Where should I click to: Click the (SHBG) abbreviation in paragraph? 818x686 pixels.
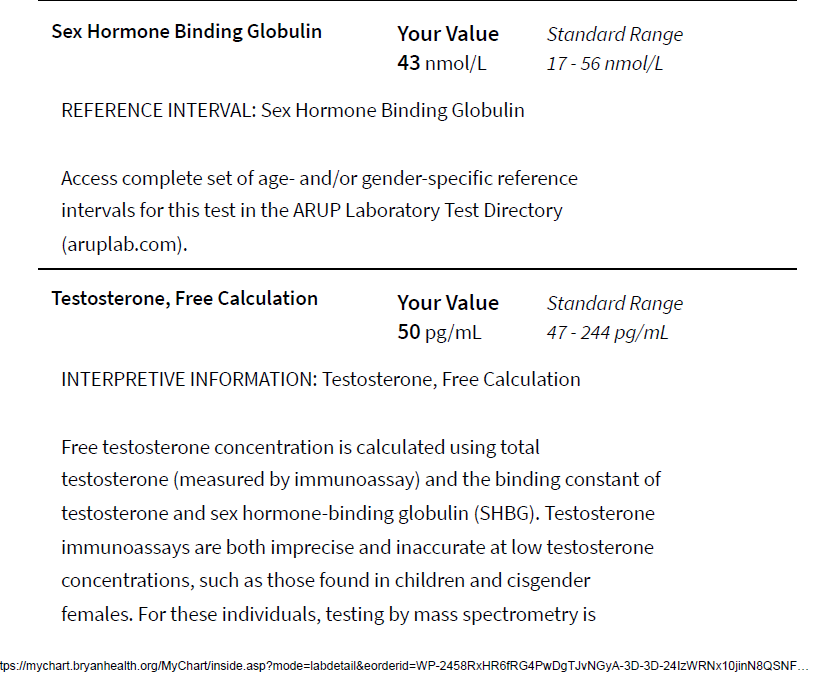[x=507, y=513]
